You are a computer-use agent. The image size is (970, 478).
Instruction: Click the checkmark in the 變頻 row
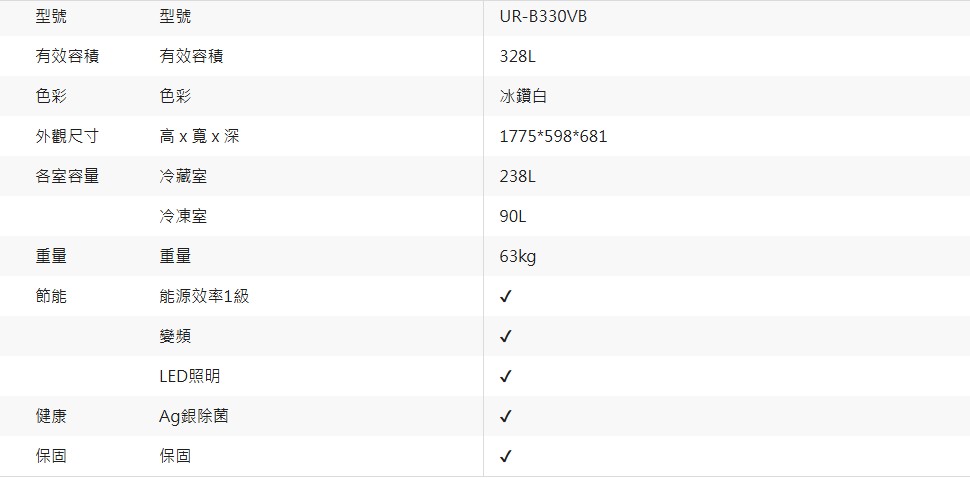[x=506, y=337]
